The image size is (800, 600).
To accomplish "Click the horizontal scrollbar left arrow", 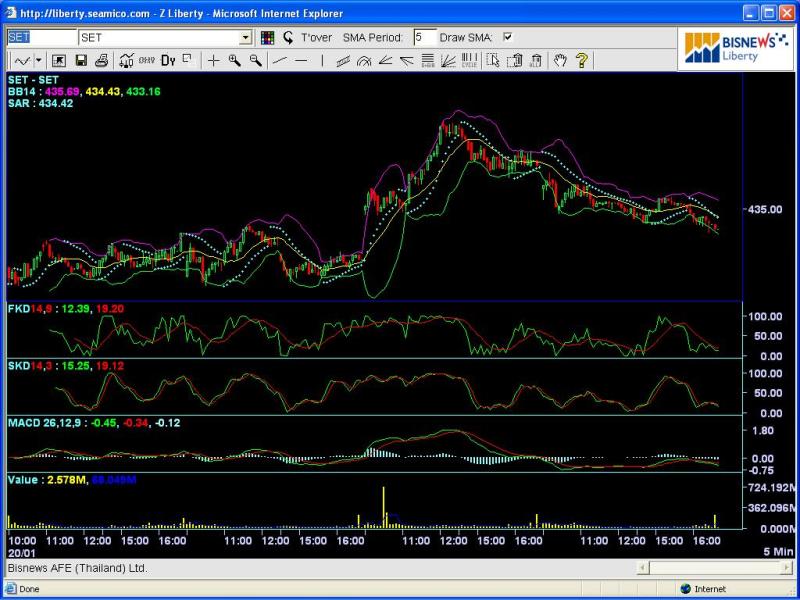I will click(x=642, y=568).
